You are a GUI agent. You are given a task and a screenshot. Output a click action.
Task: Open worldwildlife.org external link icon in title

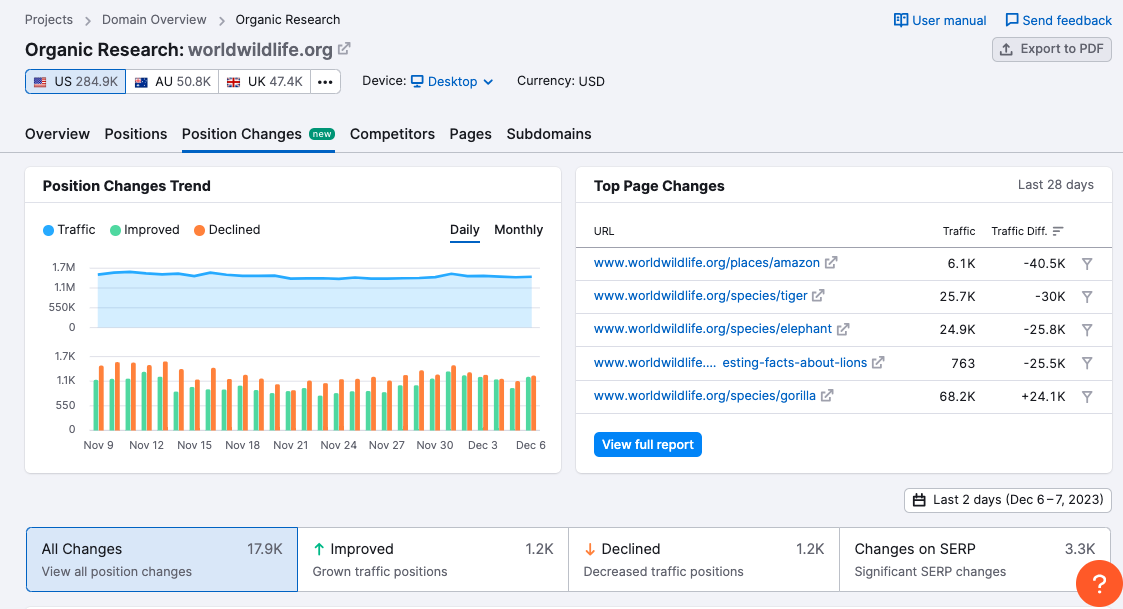point(344,49)
